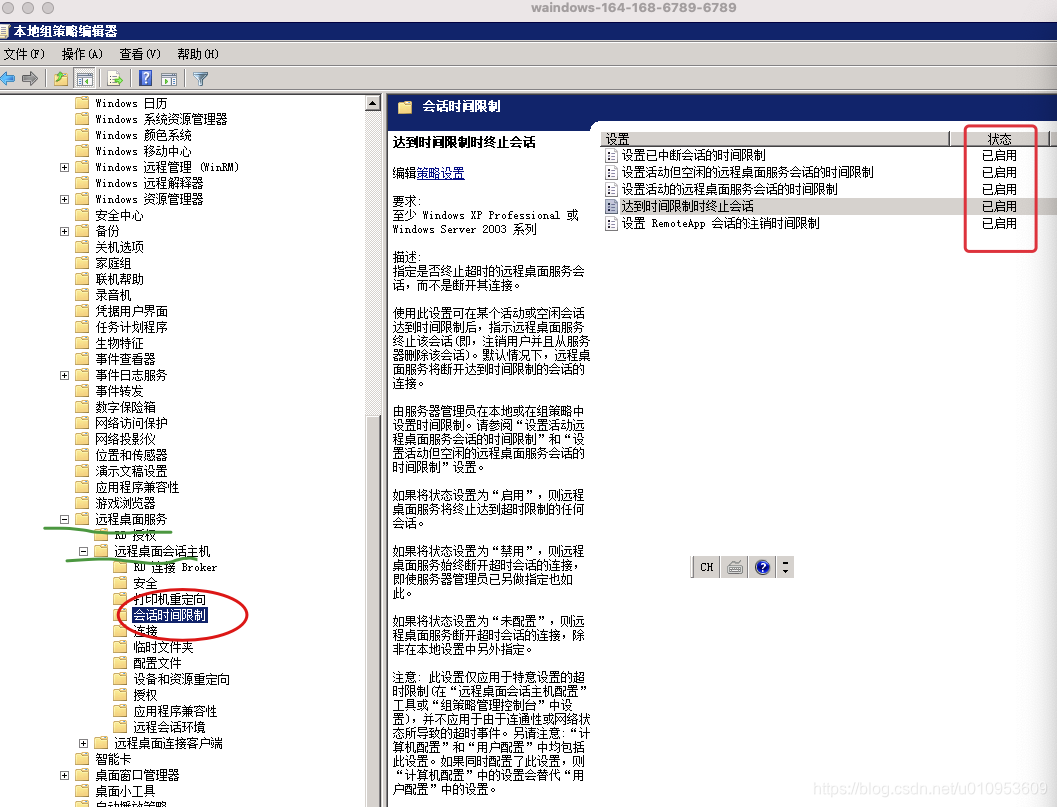Click the folder icon beside 设备和资源重定向
Screen dimensions: 1057x807
[120, 679]
